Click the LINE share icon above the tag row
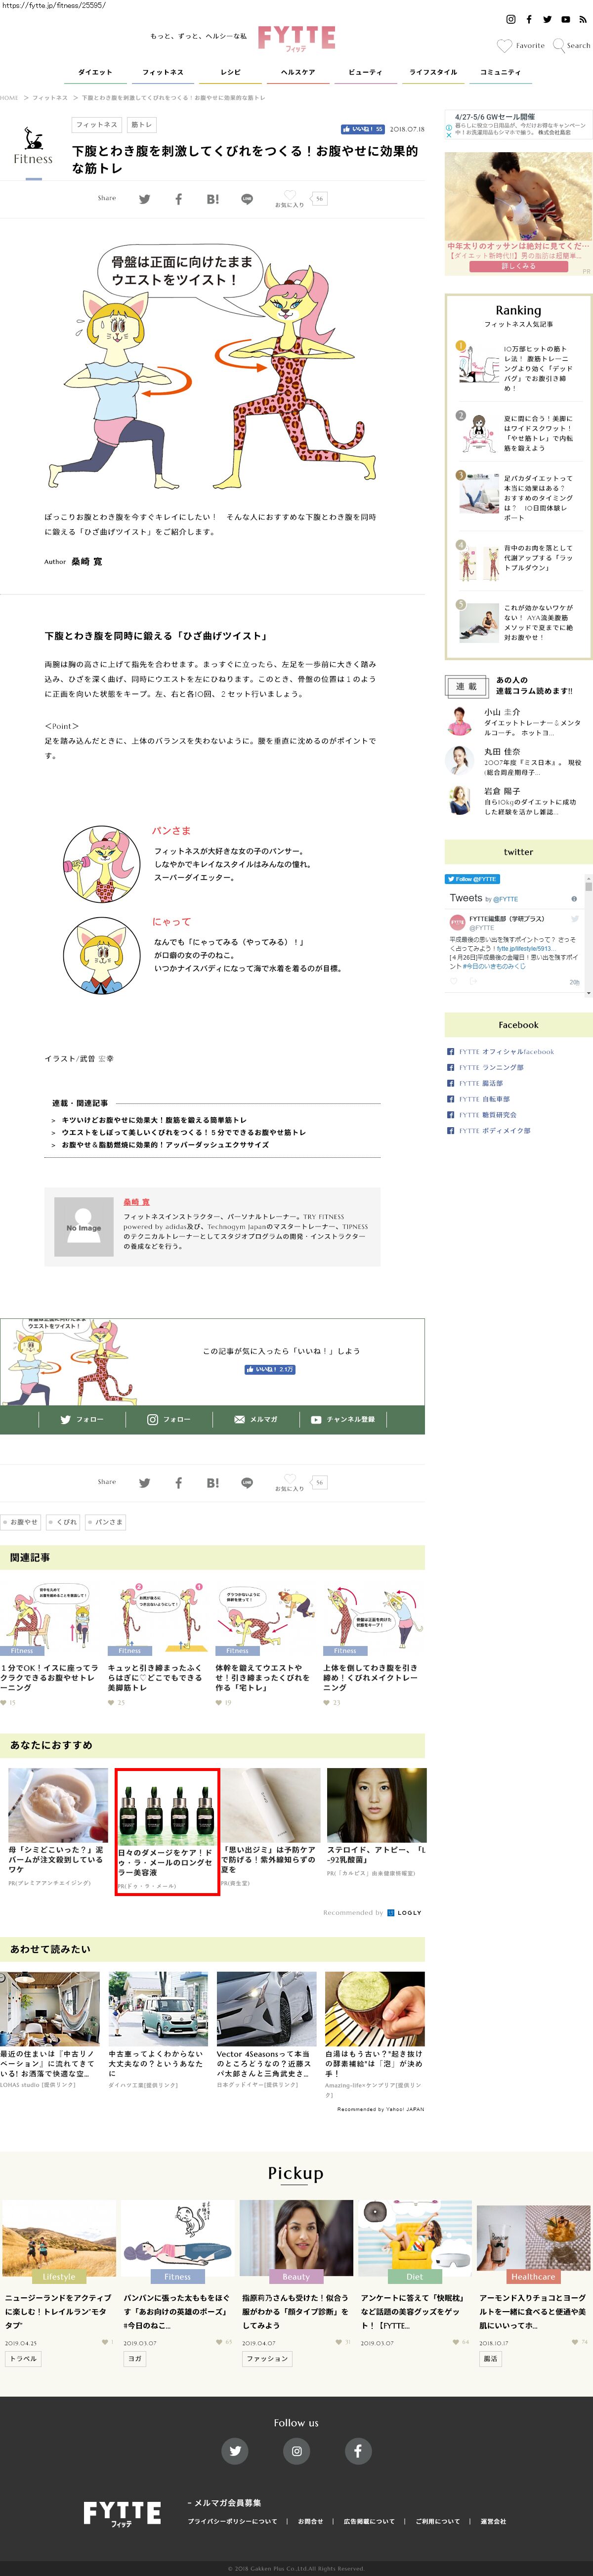 coord(247,1483)
